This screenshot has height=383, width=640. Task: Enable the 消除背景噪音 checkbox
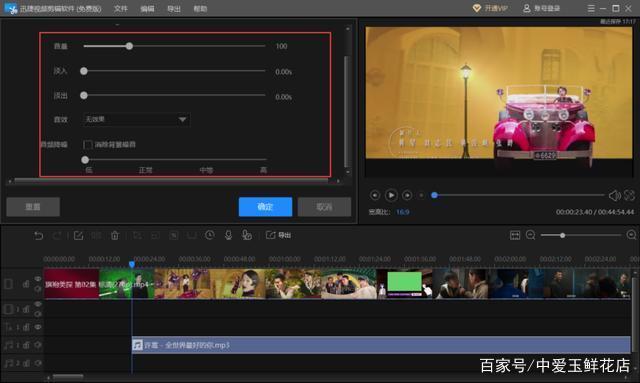(87, 145)
